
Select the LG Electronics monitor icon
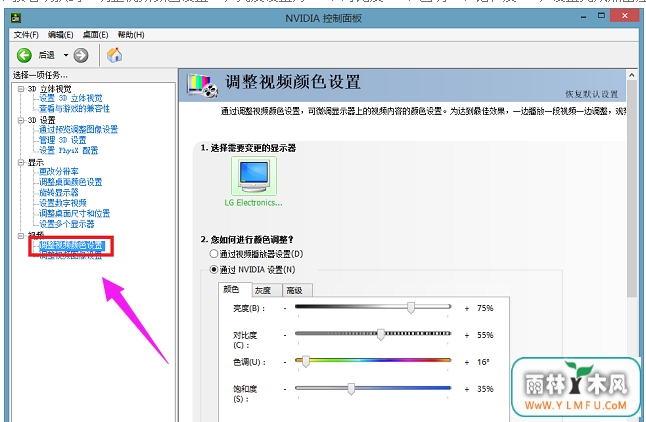[x=254, y=176]
